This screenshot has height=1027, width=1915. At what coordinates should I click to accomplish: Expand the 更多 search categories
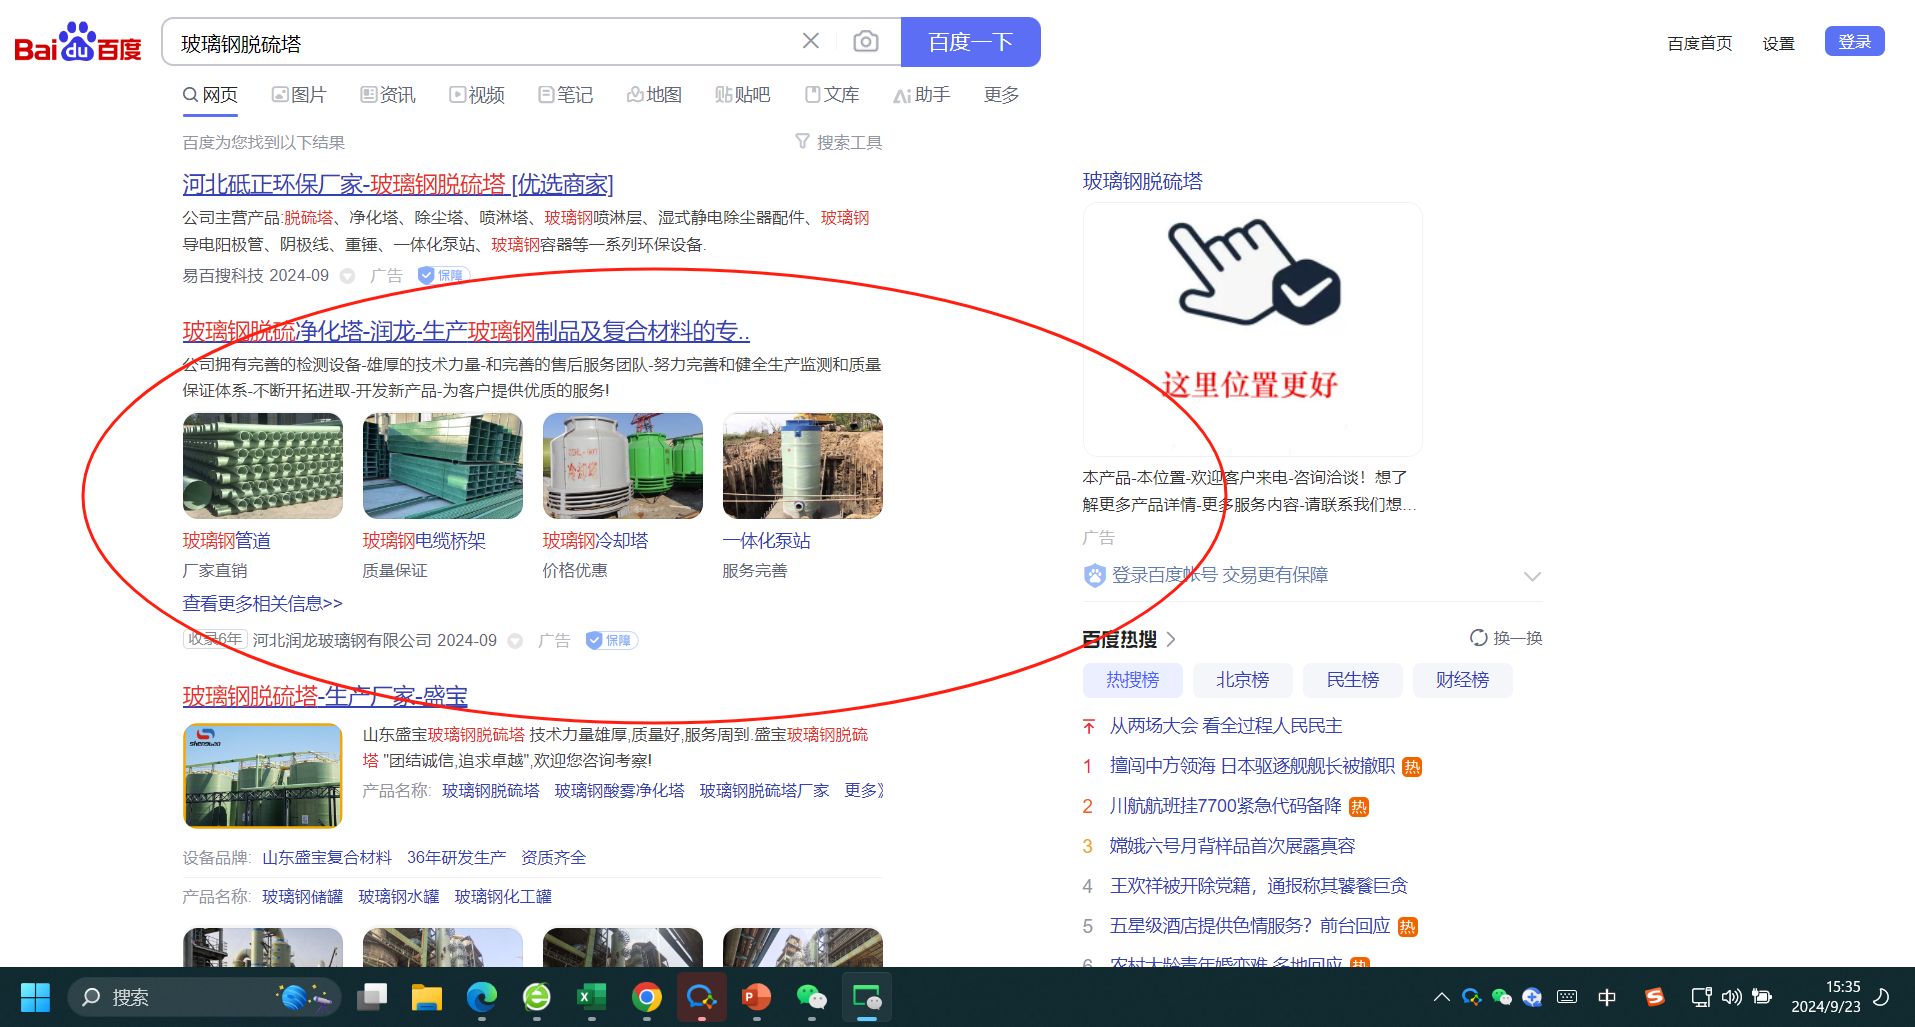(1001, 95)
